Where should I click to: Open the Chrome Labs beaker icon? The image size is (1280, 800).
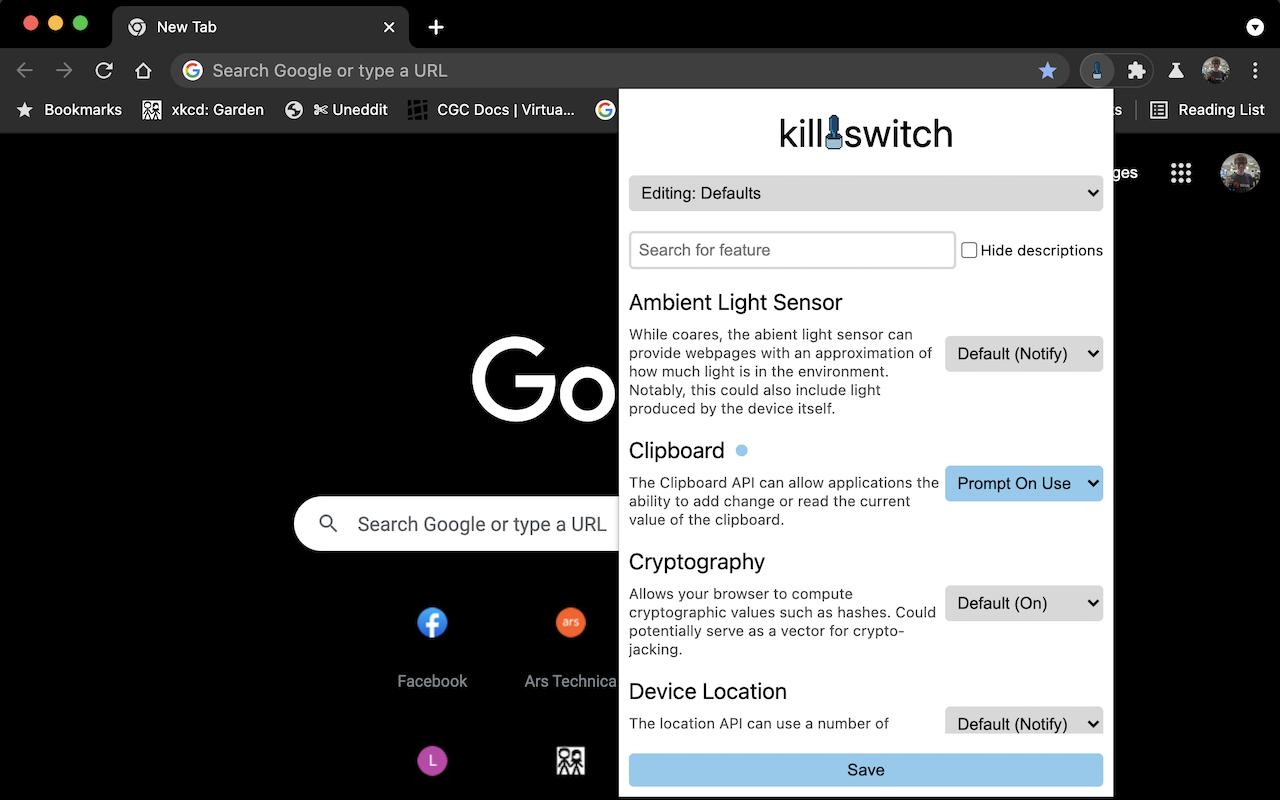coord(1176,70)
